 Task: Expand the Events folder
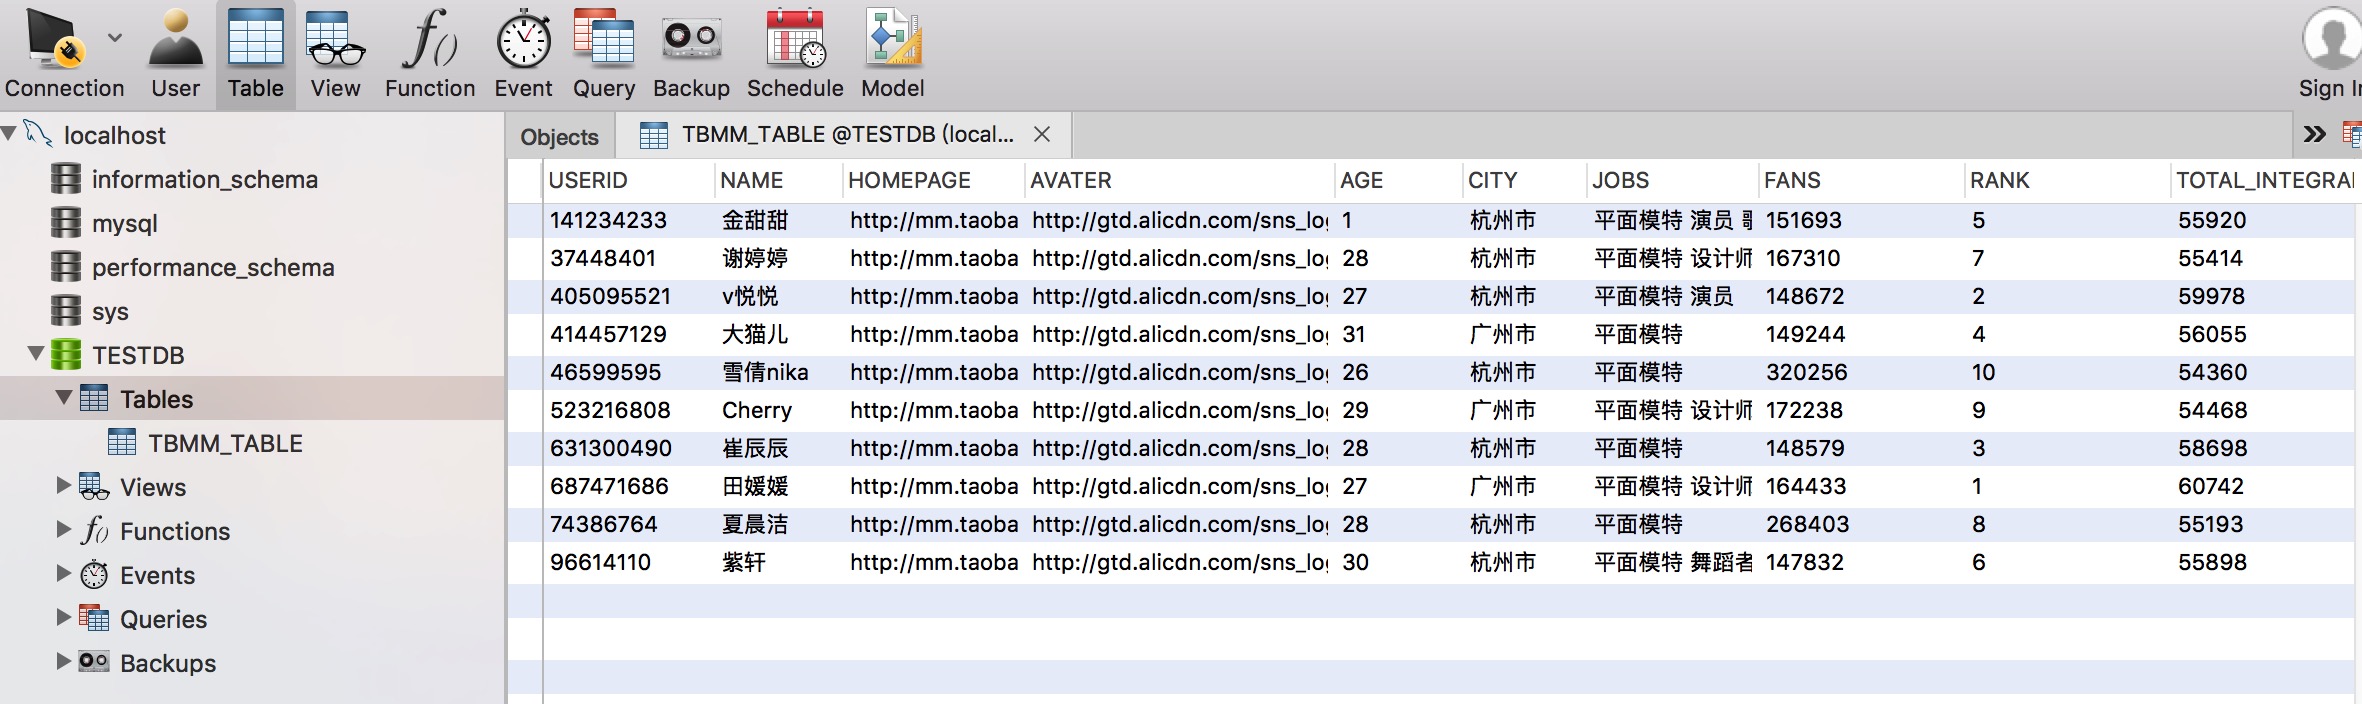(x=64, y=573)
